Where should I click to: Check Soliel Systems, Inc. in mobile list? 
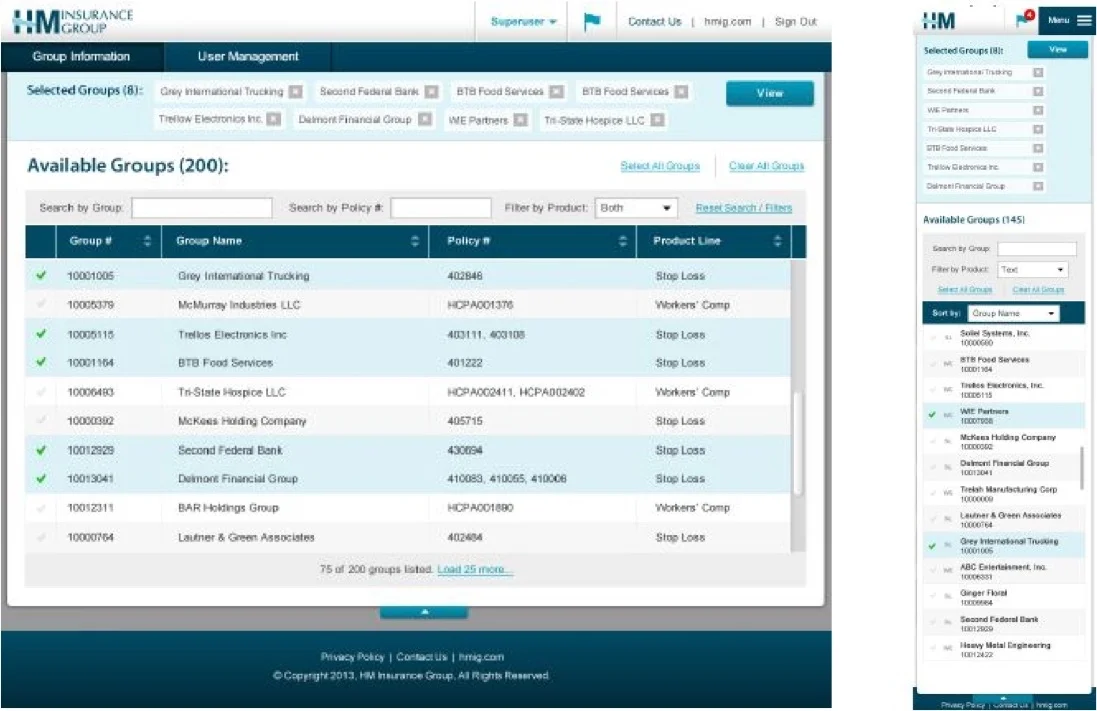(x=932, y=337)
